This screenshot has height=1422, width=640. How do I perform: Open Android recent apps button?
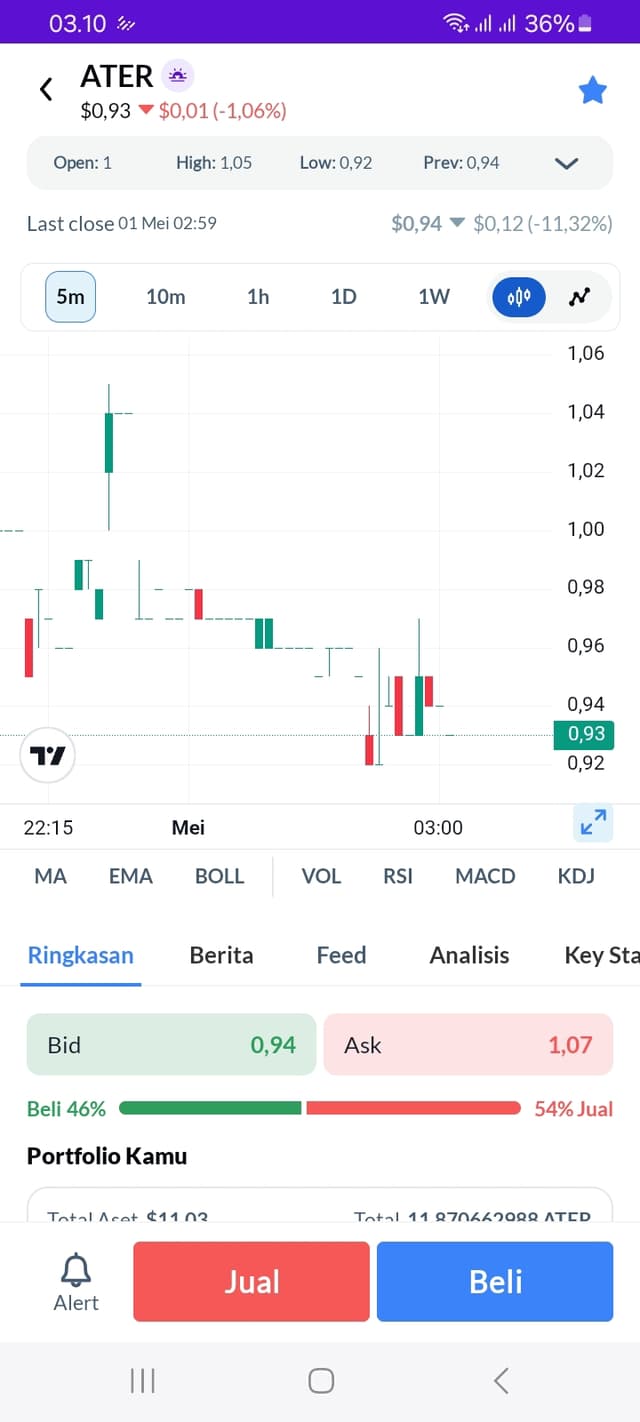[x=143, y=1381]
